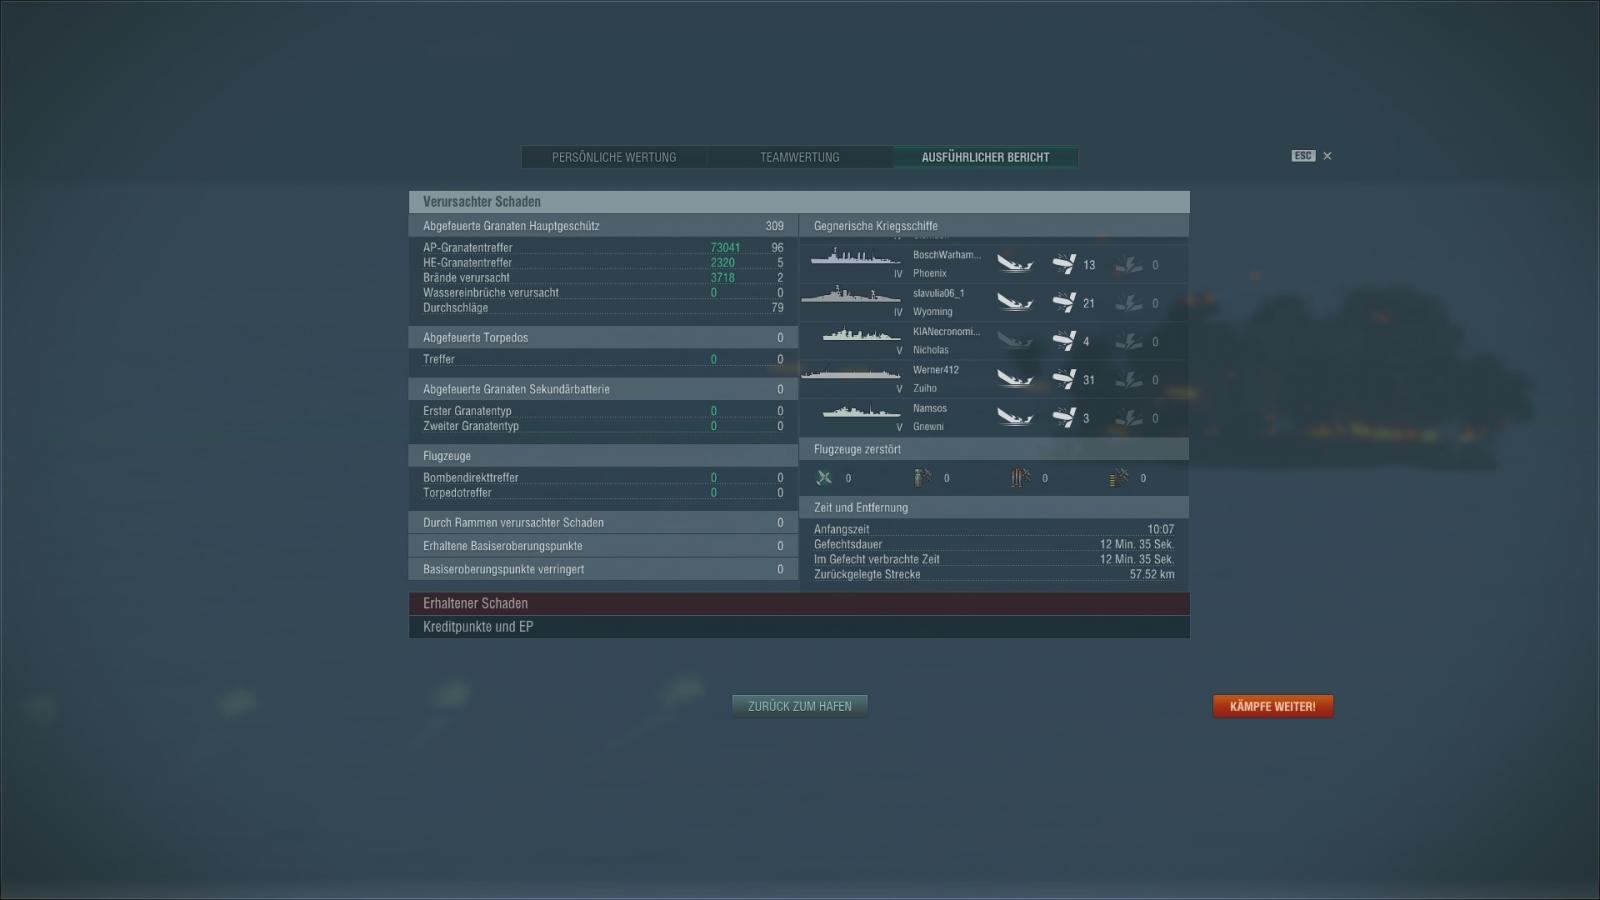Click the explosion icon in Gnewni row
The width and height of the screenshot is (1600, 900).
(x=1129, y=417)
